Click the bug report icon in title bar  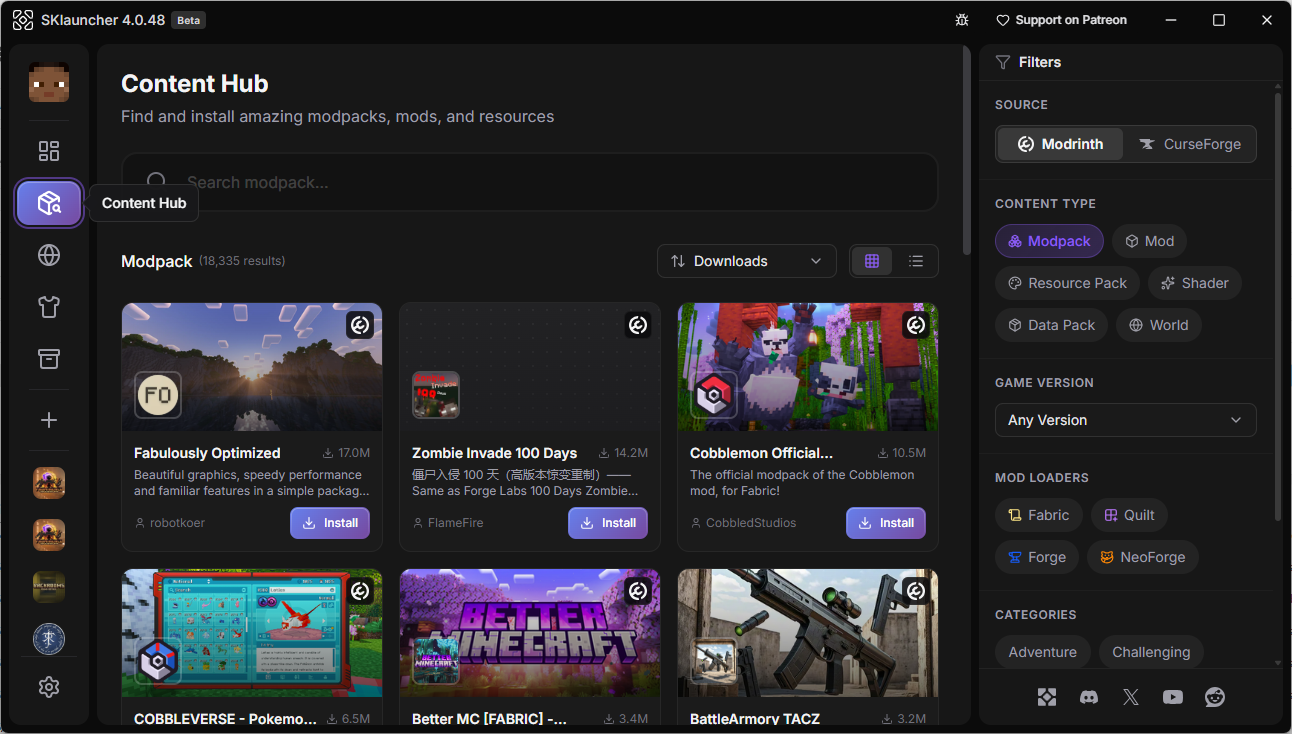coord(962,20)
